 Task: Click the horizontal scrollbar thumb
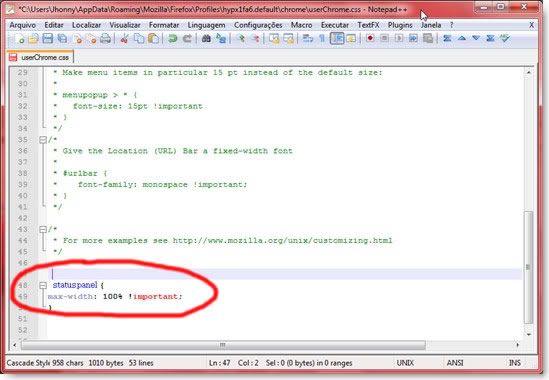point(223,345)
